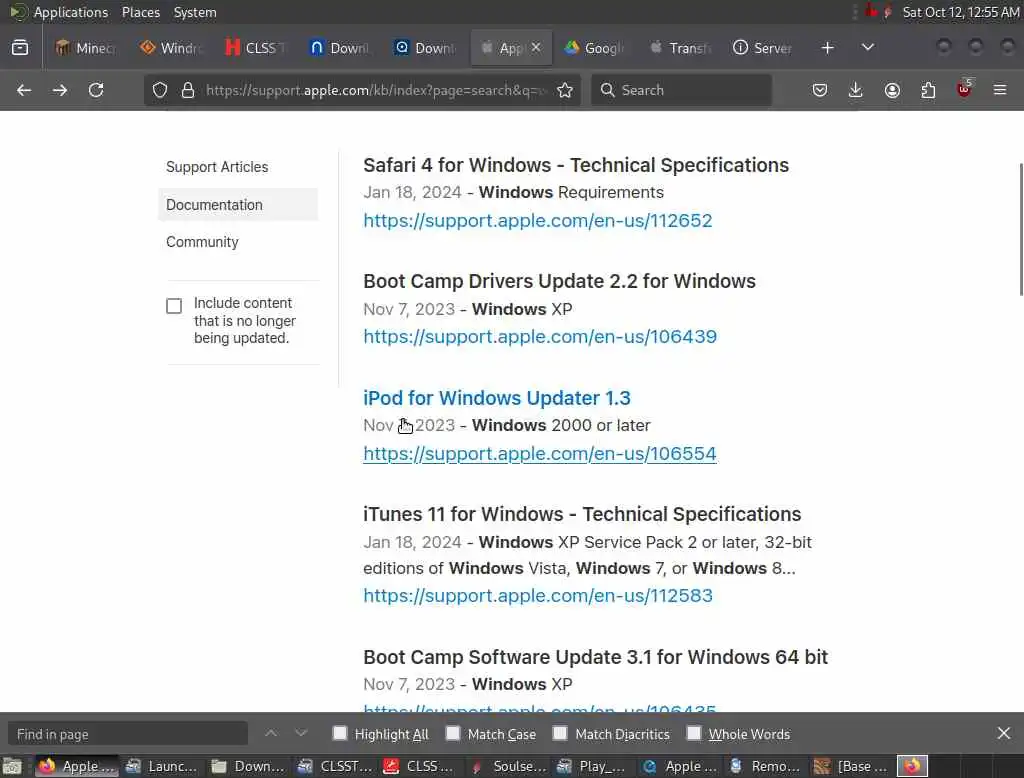Toggle Match Case checkbox

453,734
